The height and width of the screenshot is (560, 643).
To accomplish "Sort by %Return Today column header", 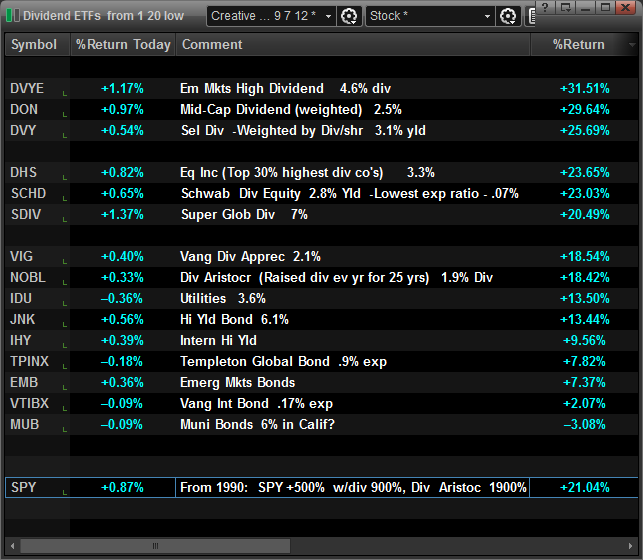I will pyautogui.click(x=123, y=44).
